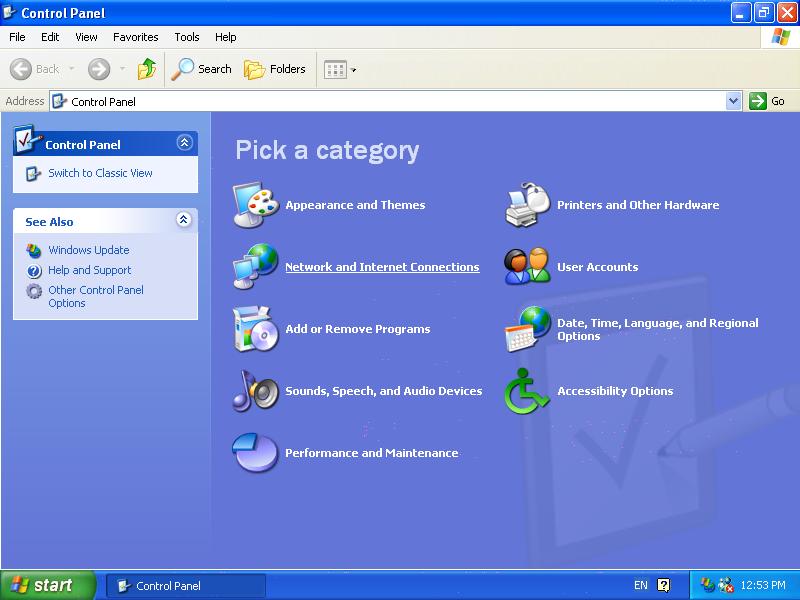Click the Forward arrow button
This screenshot has width=800, height=600.
pyautogui.click(x=99, y=69)
